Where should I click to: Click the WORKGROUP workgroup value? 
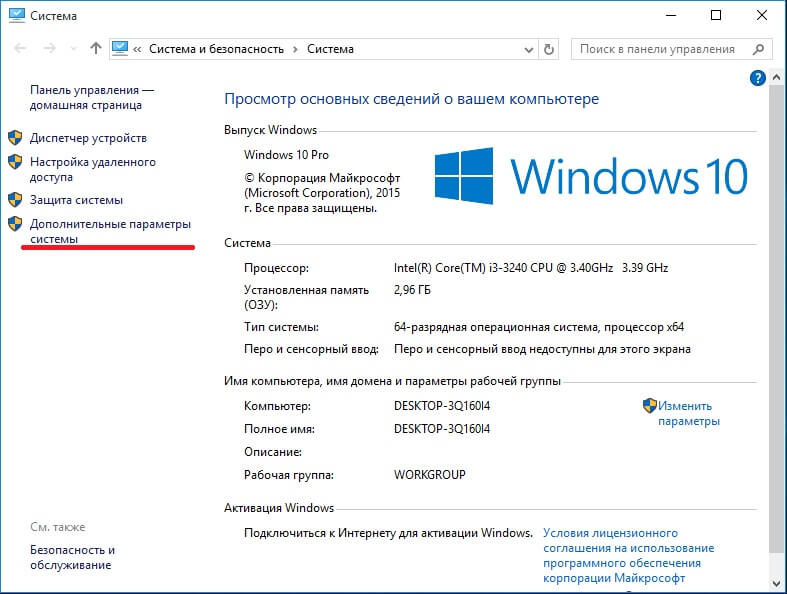(430, 474)
